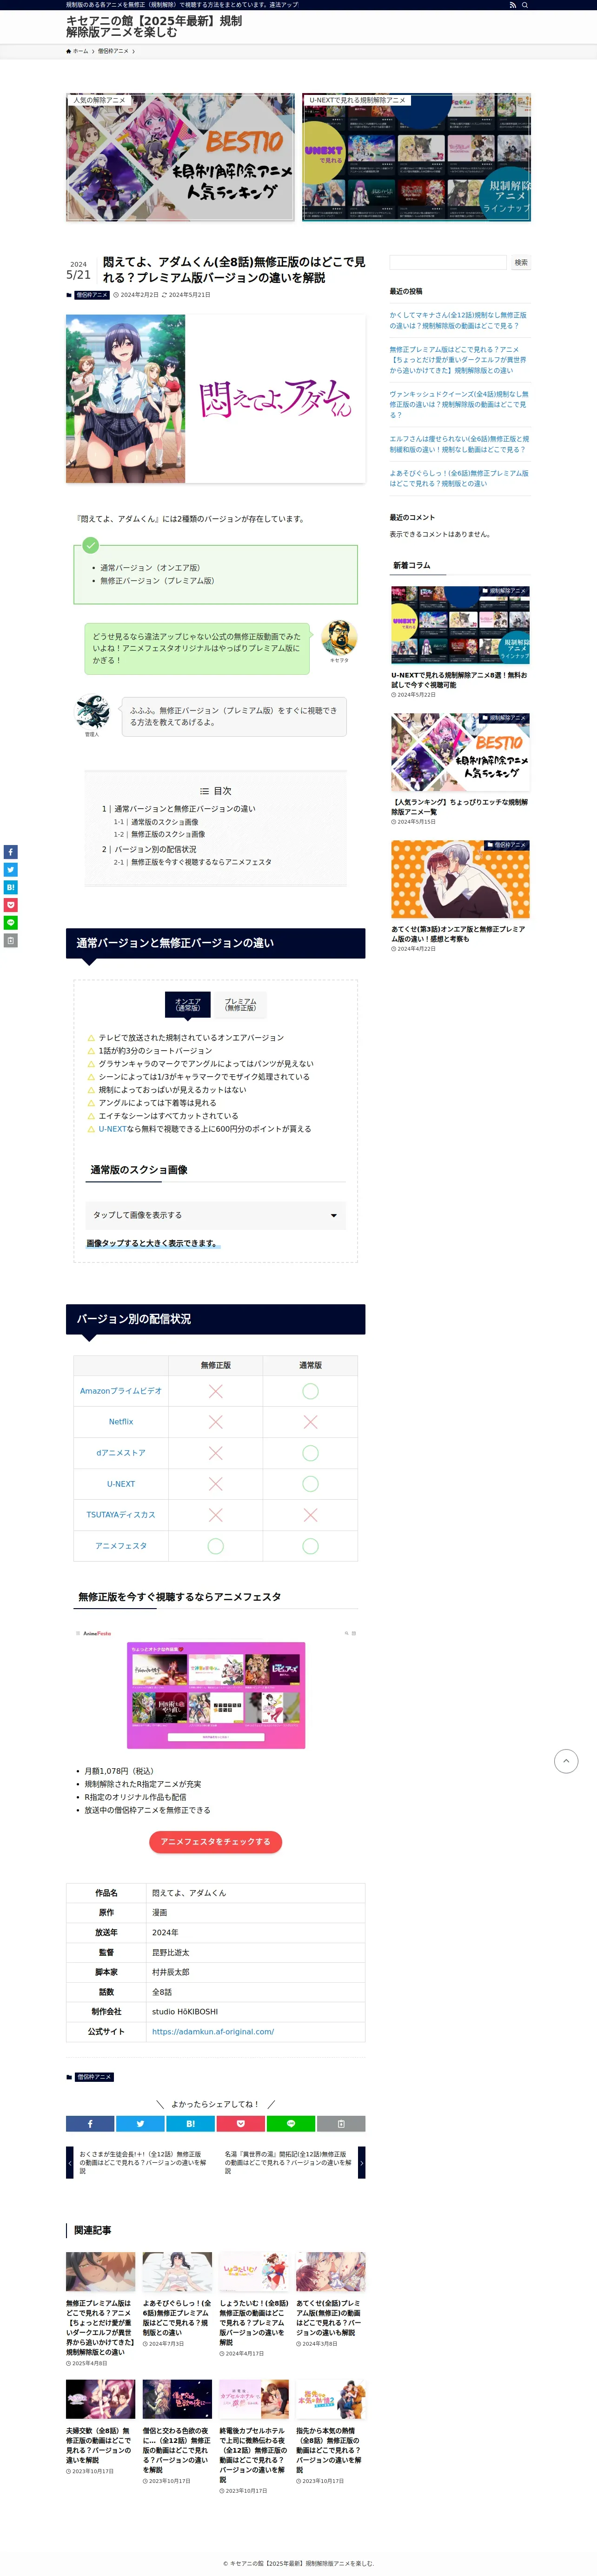The height and width of the screenshot is (2576, 597).
Task: Open the search magnifier icon in top bar
Action: [x=525, y=5]
